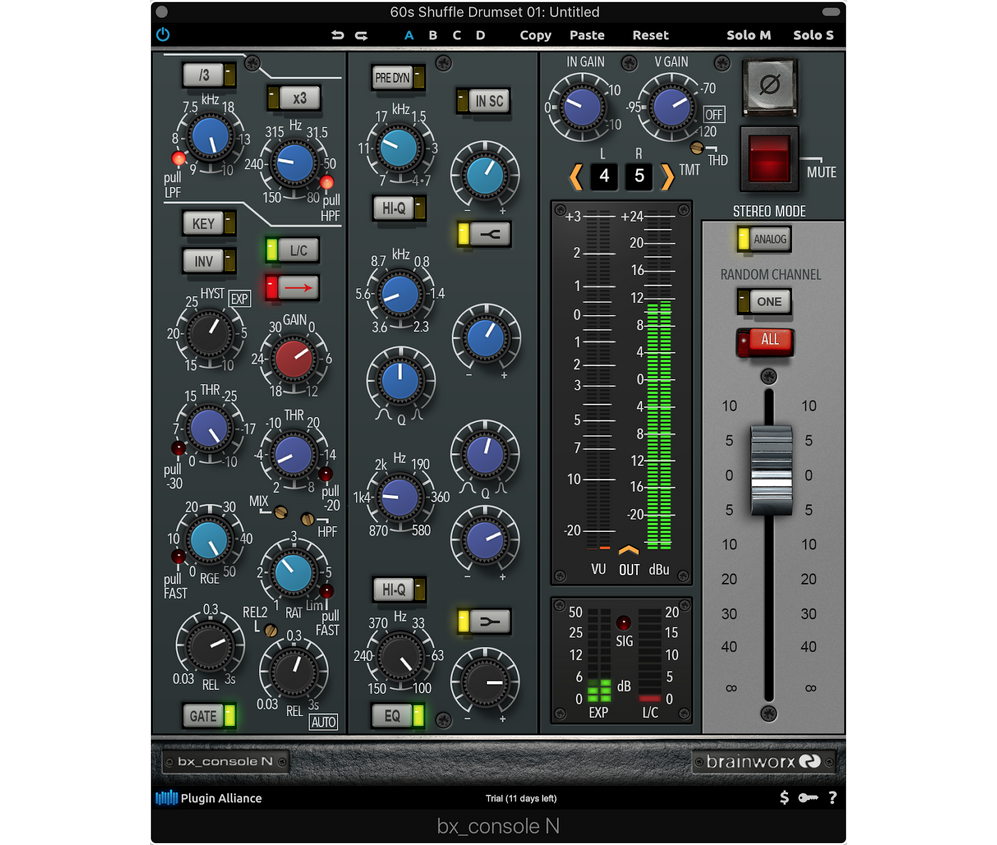The height and width of the screenshot is (845, 997).
Task: Step TMT channel up with right arrow
Action: click(667, 176)
